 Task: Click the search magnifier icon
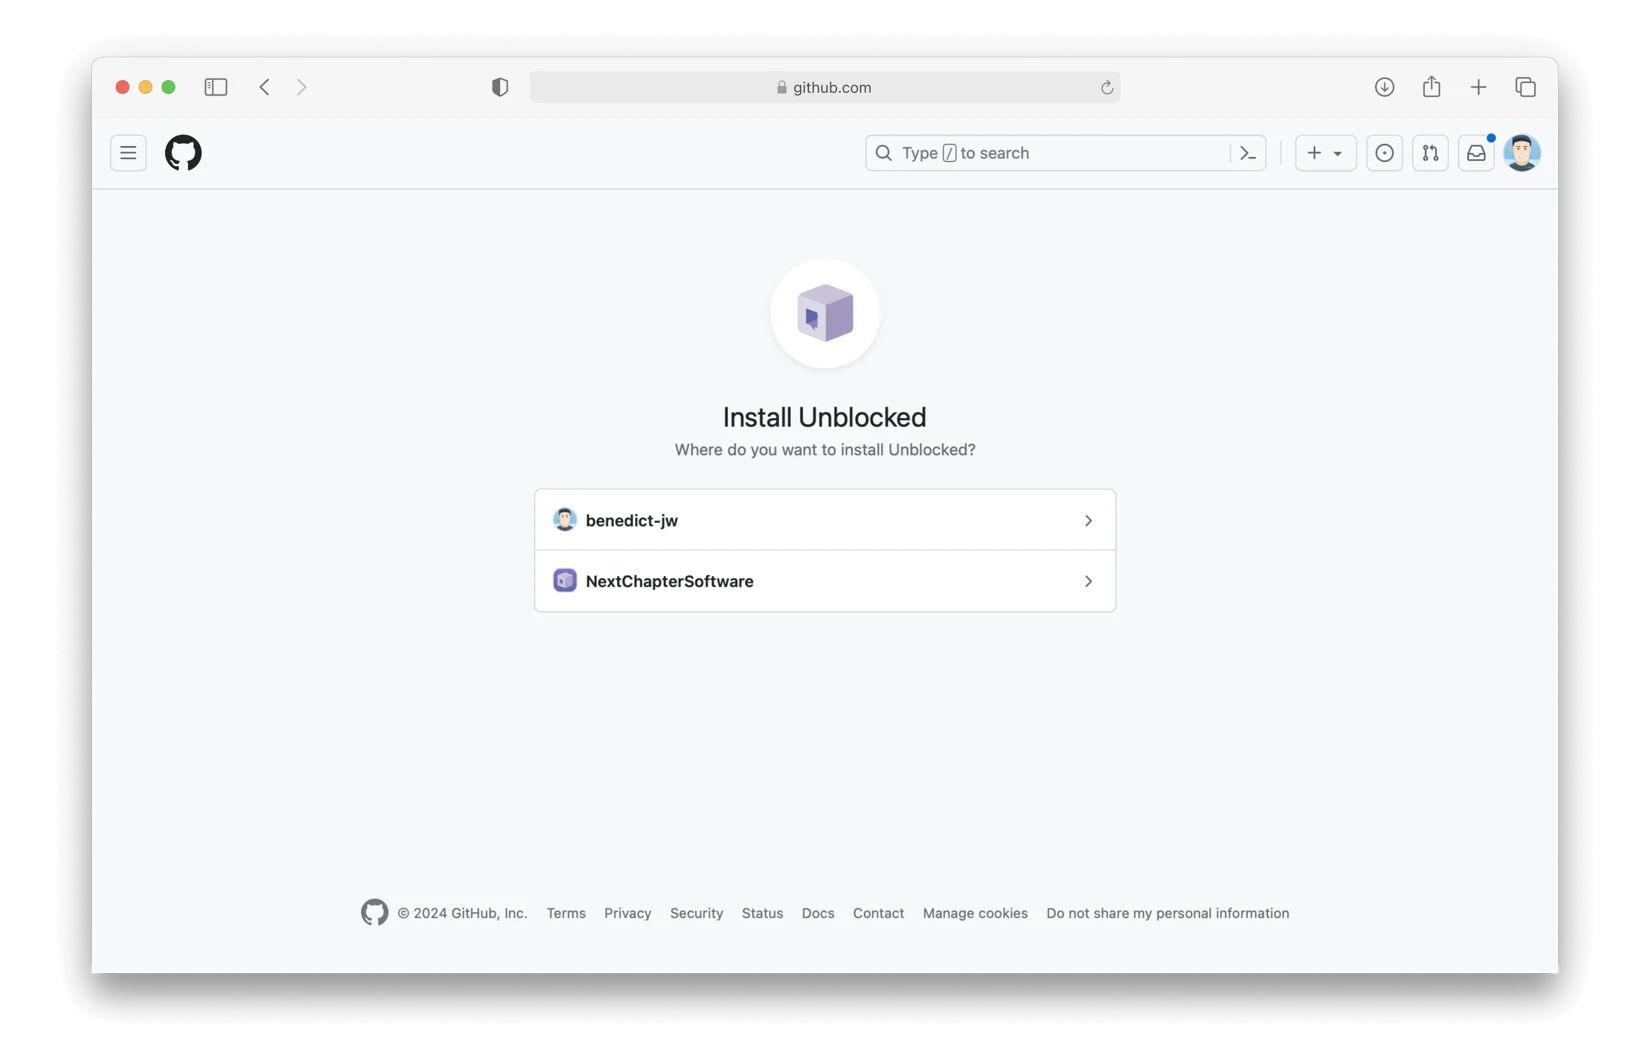(883, 153)
